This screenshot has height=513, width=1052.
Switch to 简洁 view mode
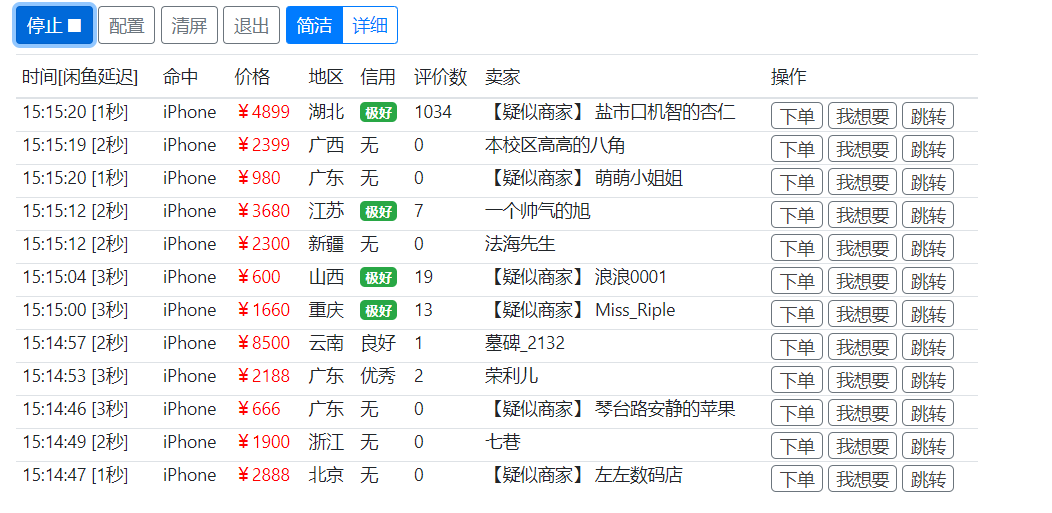[x=314, y=25]
